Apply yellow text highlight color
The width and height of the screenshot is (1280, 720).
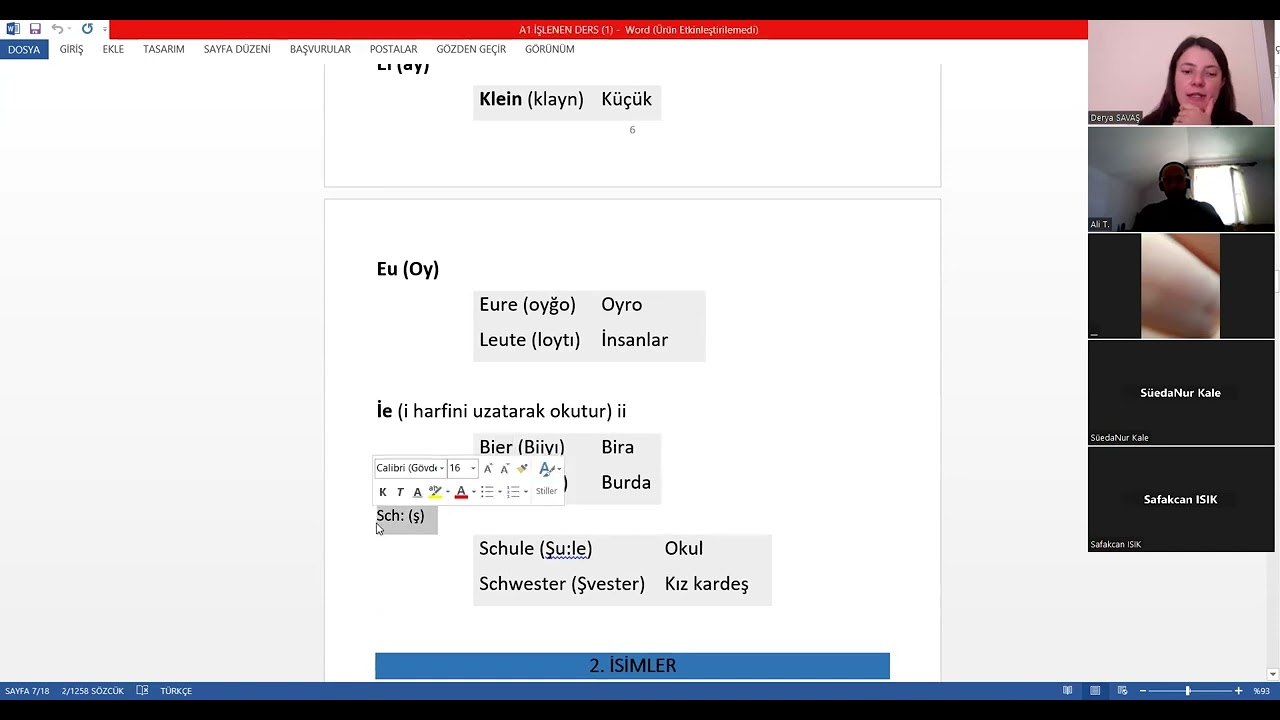(x=435, y=492)
